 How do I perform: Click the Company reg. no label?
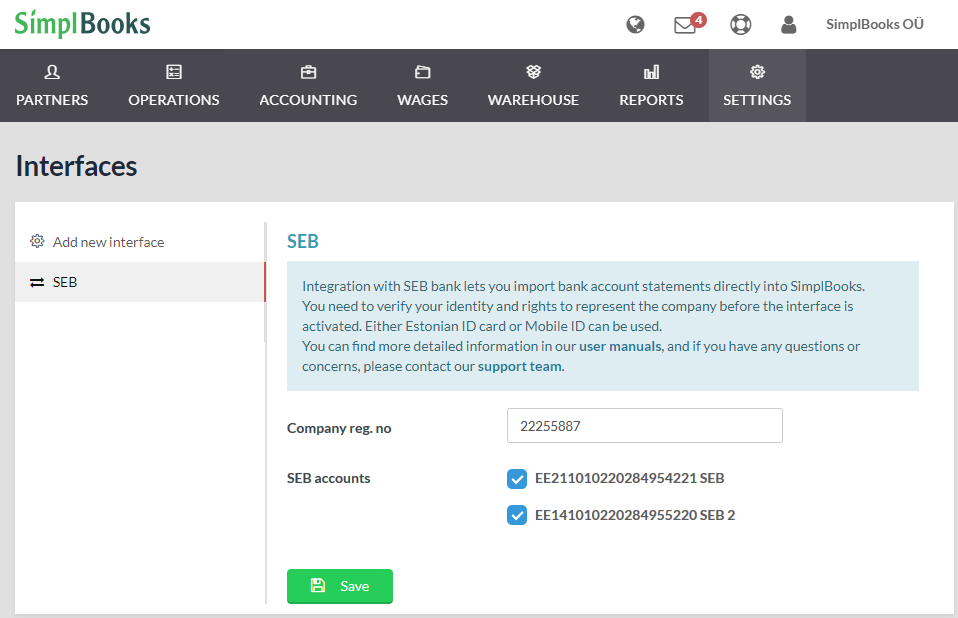point(339,428)
